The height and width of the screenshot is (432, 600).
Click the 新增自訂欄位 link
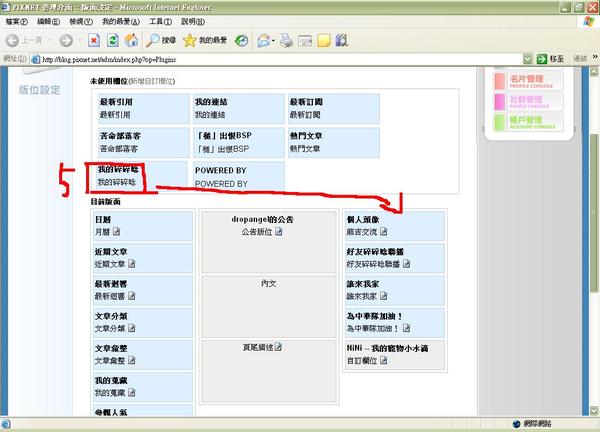(152, 81)
